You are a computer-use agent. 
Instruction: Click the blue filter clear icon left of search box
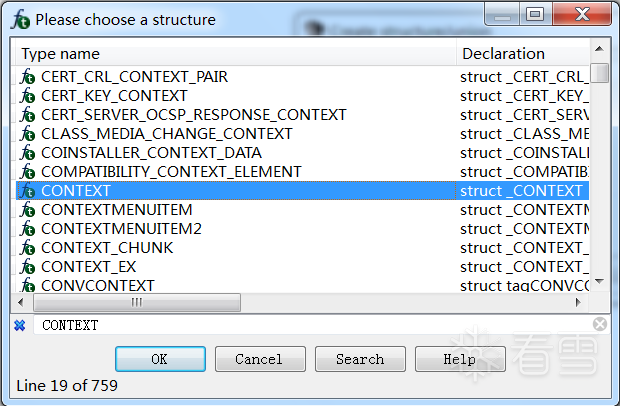point(20,325)
